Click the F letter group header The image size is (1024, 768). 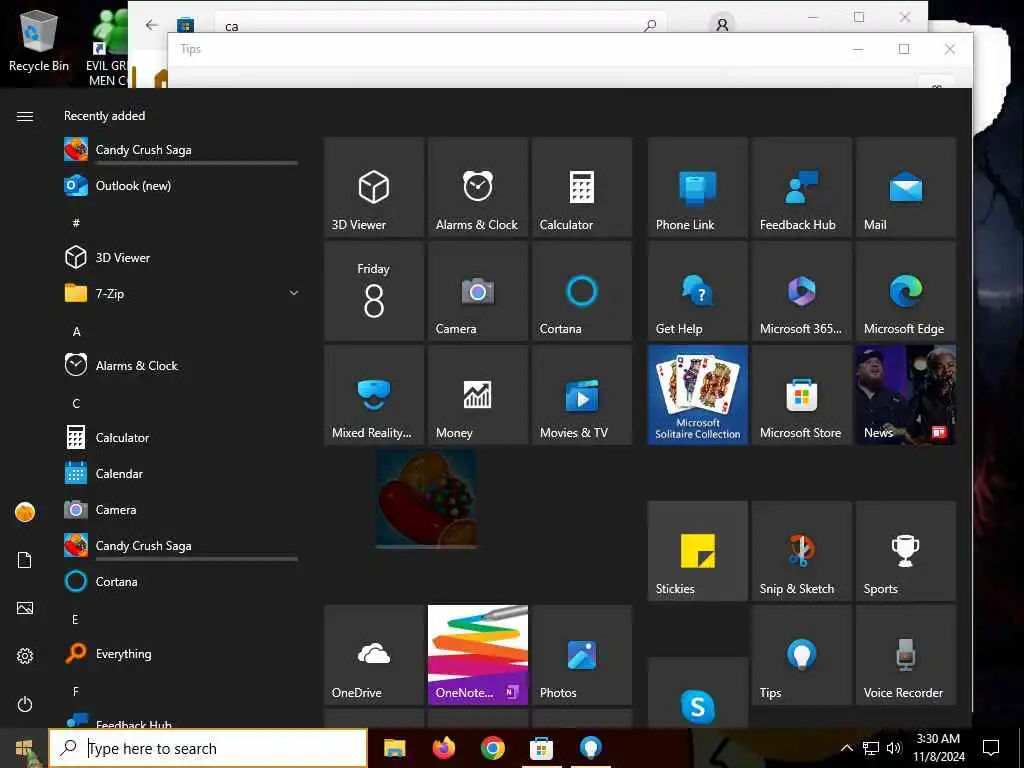pyautogui.click(x=75, y=691)
